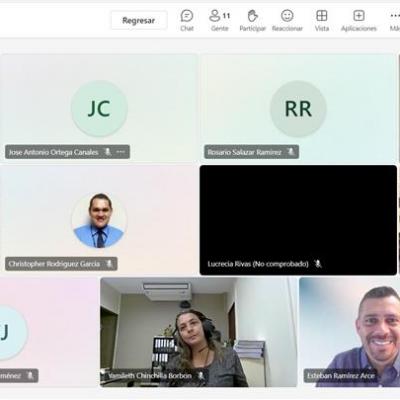Click the Yamileth Chinchilla Borbon name label
Viewport: 400px width, 400px height.
pyautogui.click(x=150, y=376)
